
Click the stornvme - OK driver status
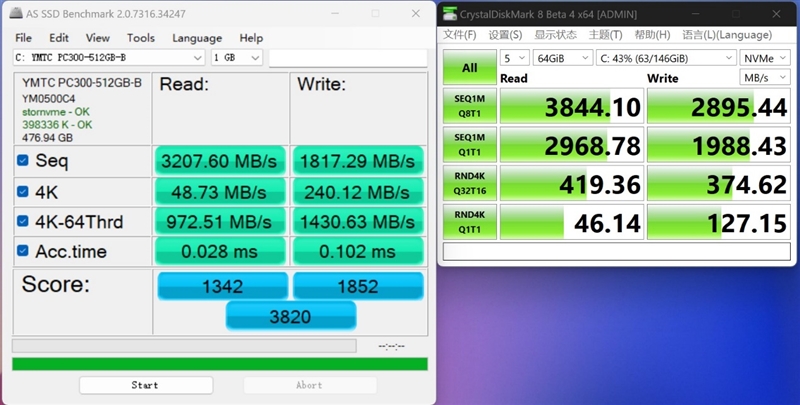click(56, 112)
